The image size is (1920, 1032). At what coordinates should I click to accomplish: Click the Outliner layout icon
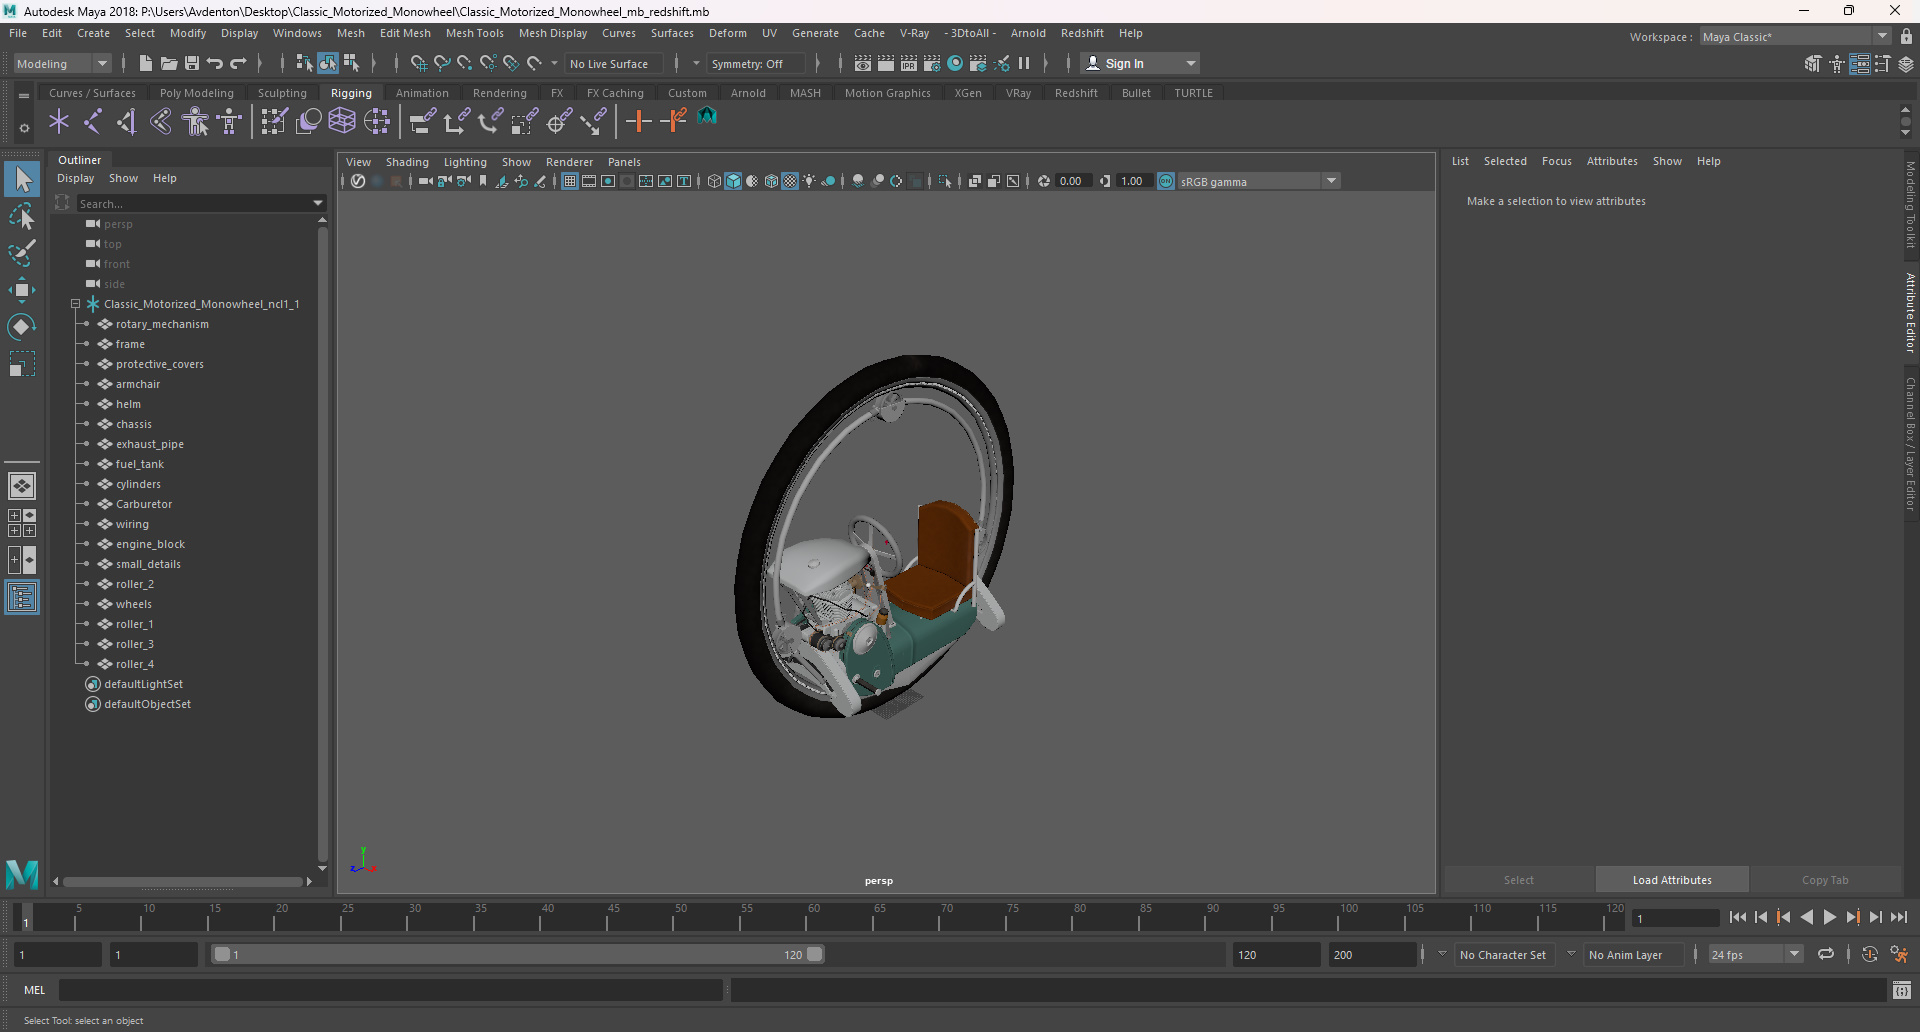coord(22,598)
